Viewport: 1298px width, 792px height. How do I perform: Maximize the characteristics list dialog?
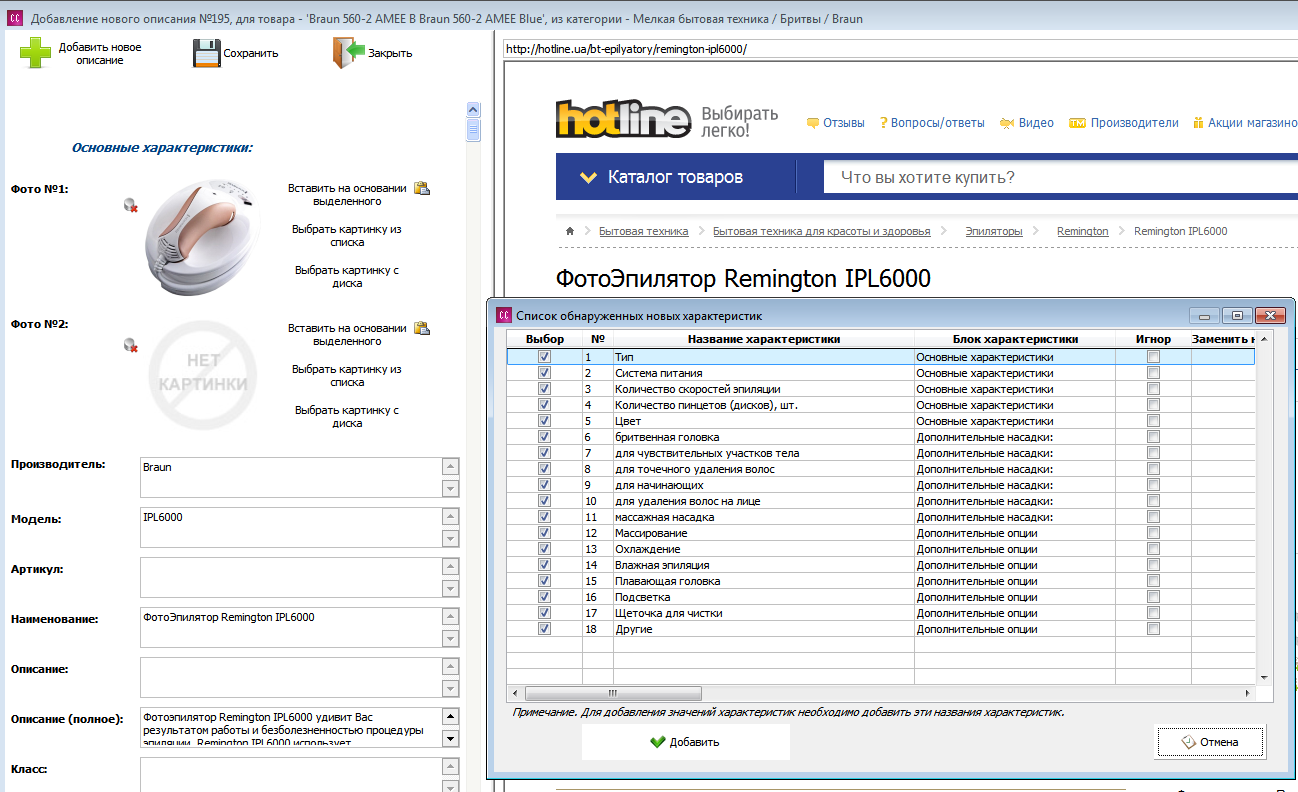[x=1237, y=315]
